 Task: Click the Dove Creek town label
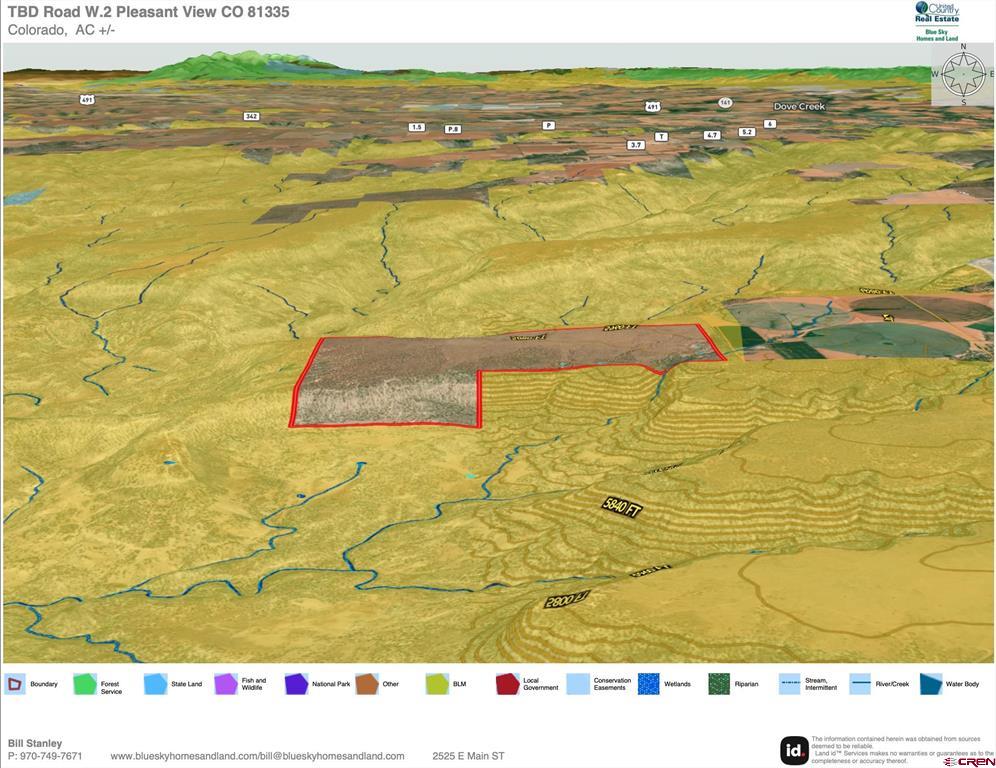(799, 106)
